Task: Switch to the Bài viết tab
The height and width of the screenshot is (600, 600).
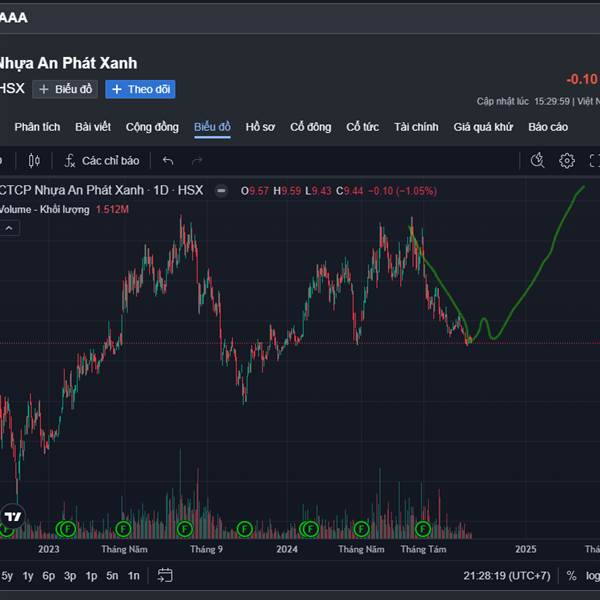Action: 93,127
